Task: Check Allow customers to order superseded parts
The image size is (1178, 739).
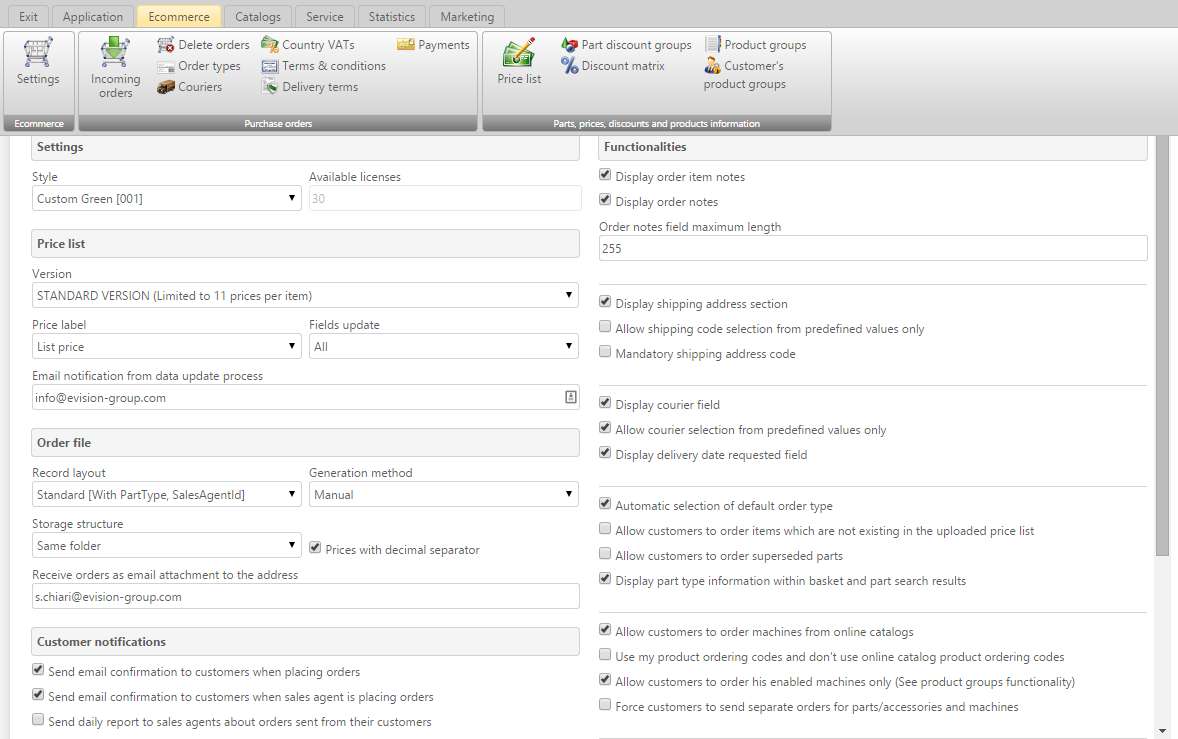Action: (x=604, y=553)
